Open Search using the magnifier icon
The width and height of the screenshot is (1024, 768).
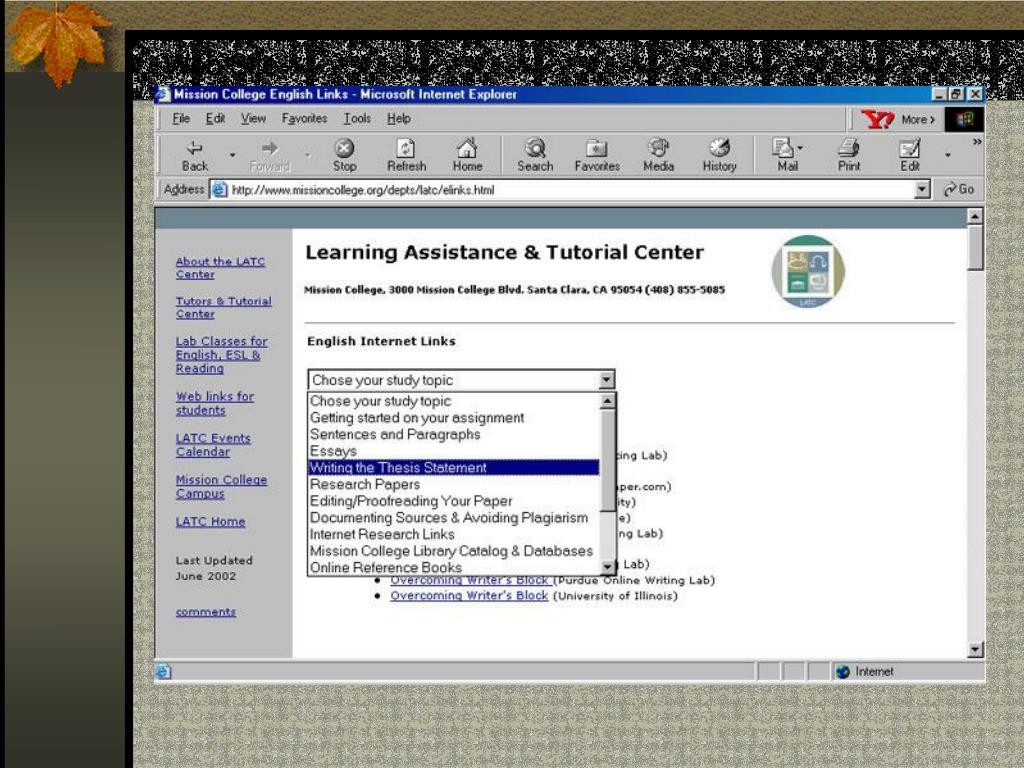pyautogui.click(x=535, y=148)
